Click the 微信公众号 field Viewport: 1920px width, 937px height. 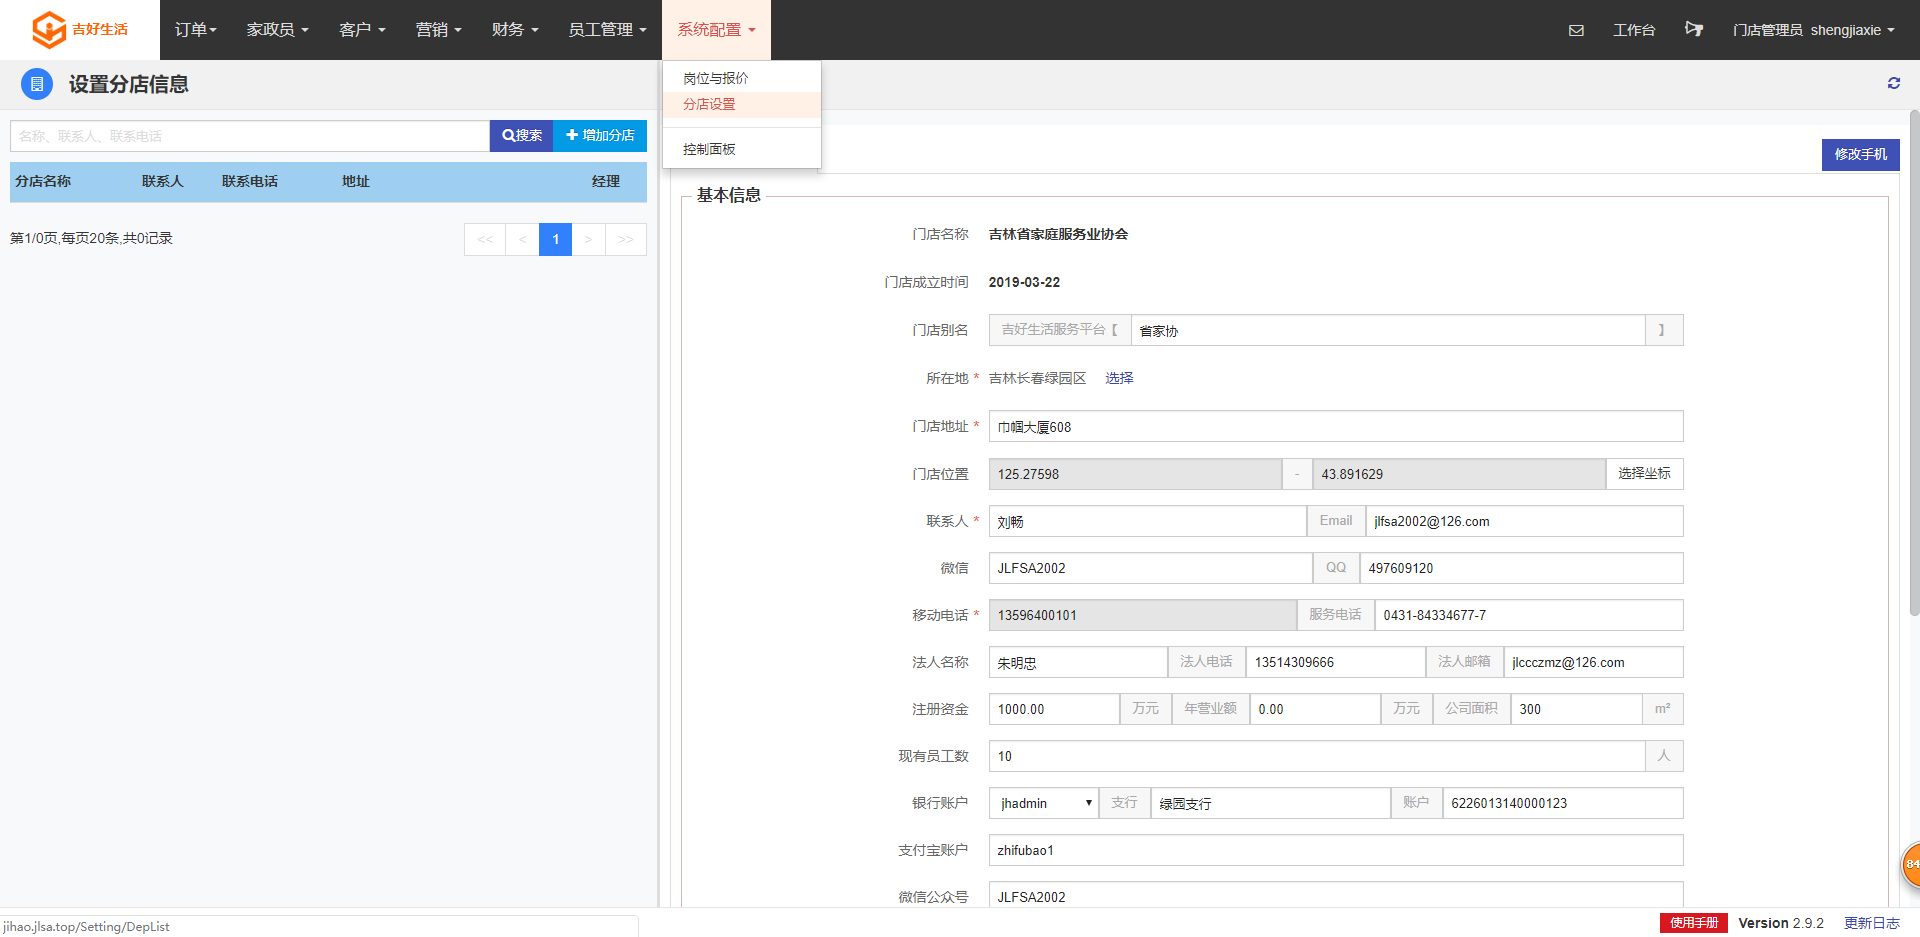click(x=1336, y=897)
